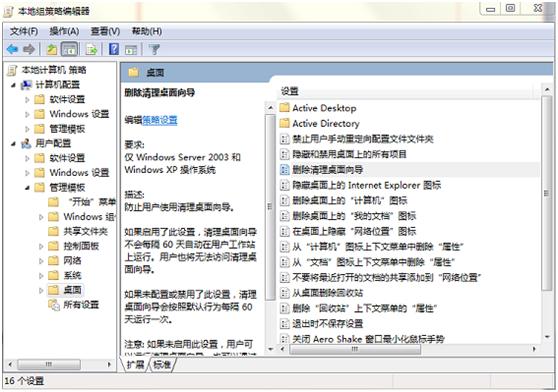Viewport: 558px width, 392px height.
Task: Expand the 系统 tree node
Action: 41,275
